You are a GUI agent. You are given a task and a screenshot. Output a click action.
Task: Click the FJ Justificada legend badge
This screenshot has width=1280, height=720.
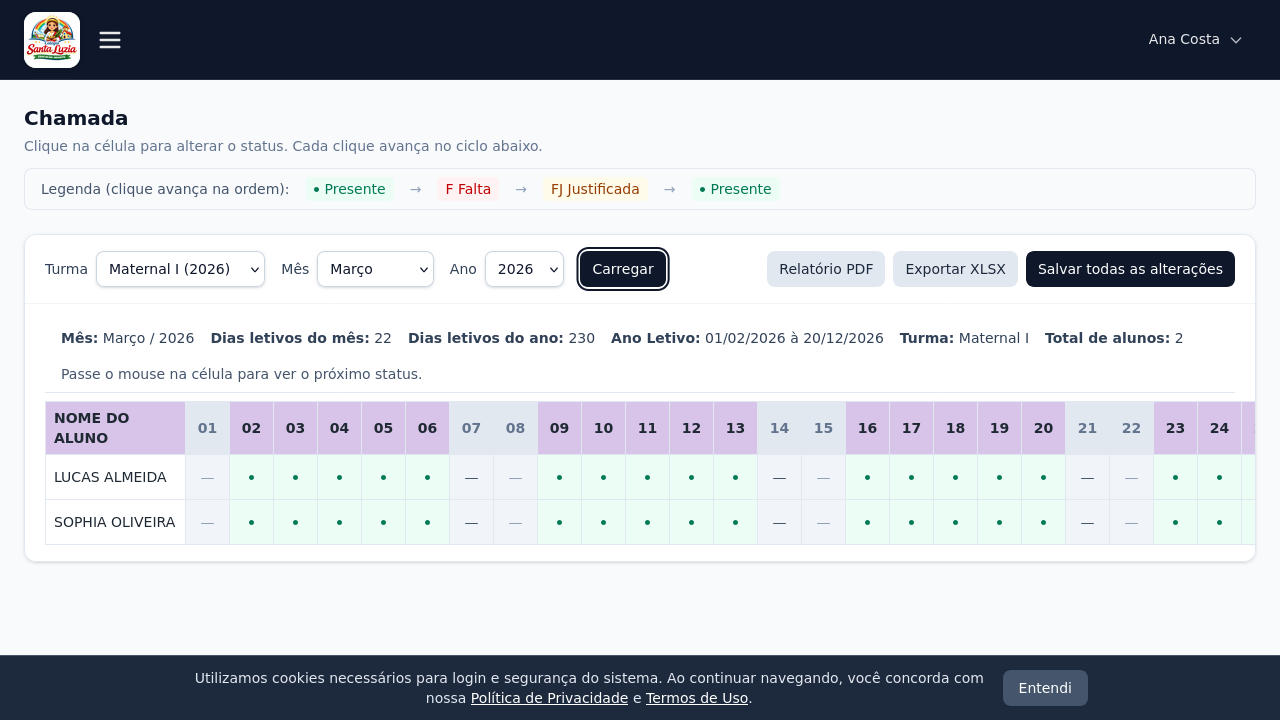[595, 189]
